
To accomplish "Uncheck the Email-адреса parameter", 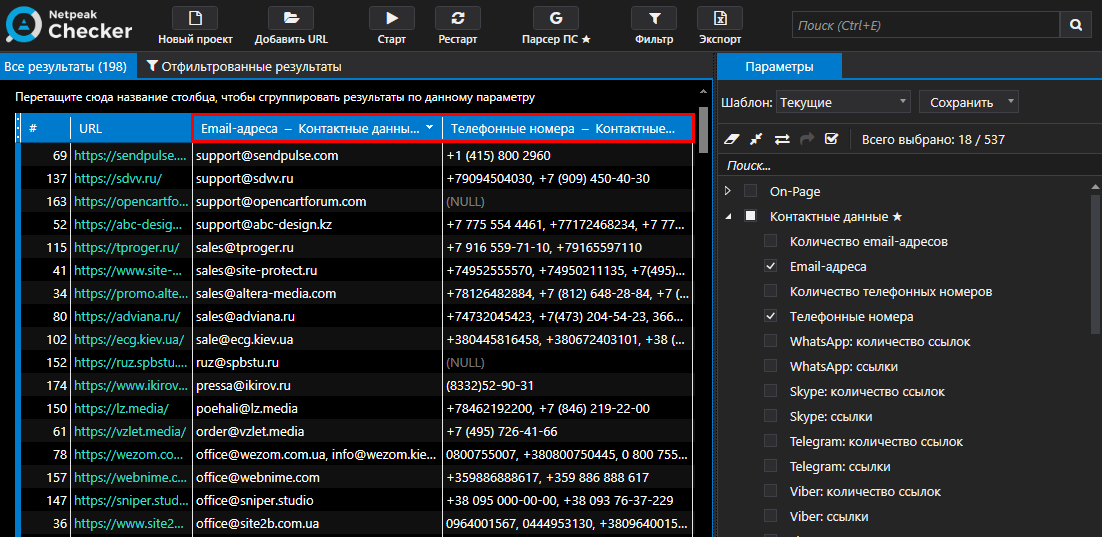I will 771,266.
